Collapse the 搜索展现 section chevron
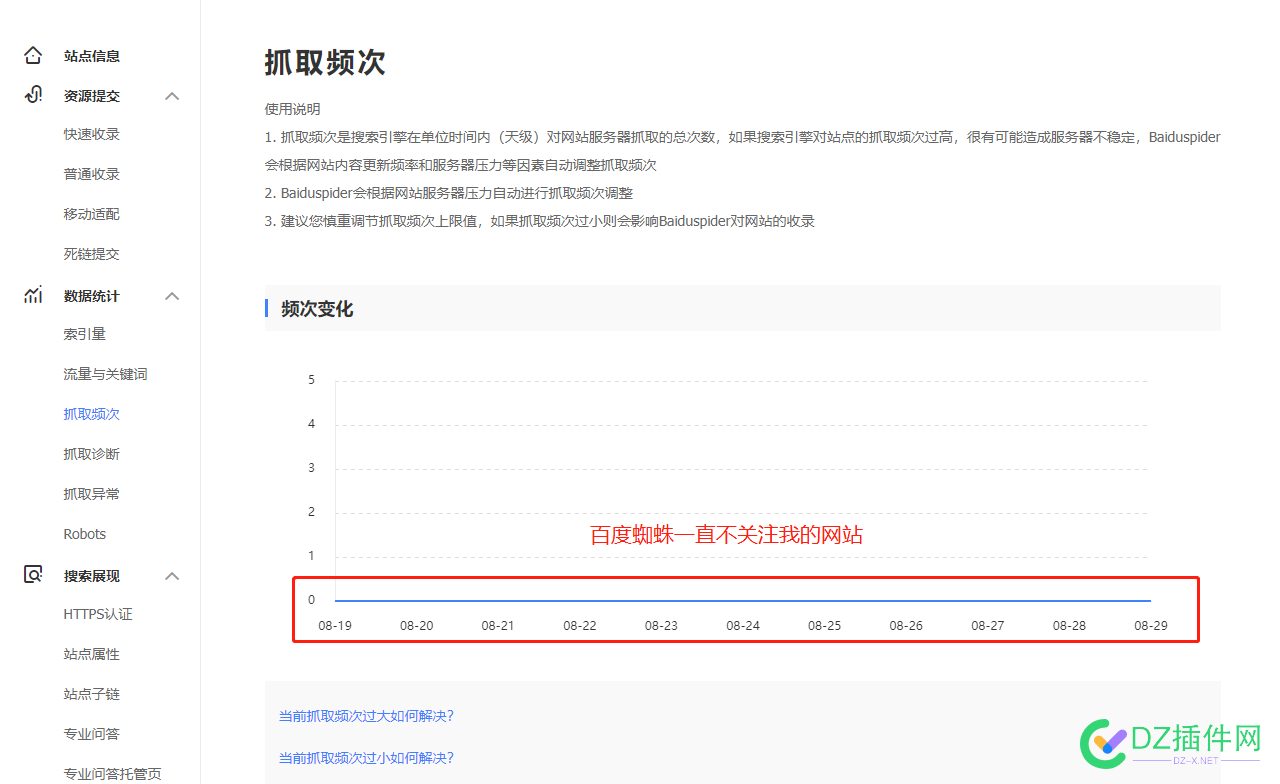Viewport: 1280px width, 784px height. point(172,576)
